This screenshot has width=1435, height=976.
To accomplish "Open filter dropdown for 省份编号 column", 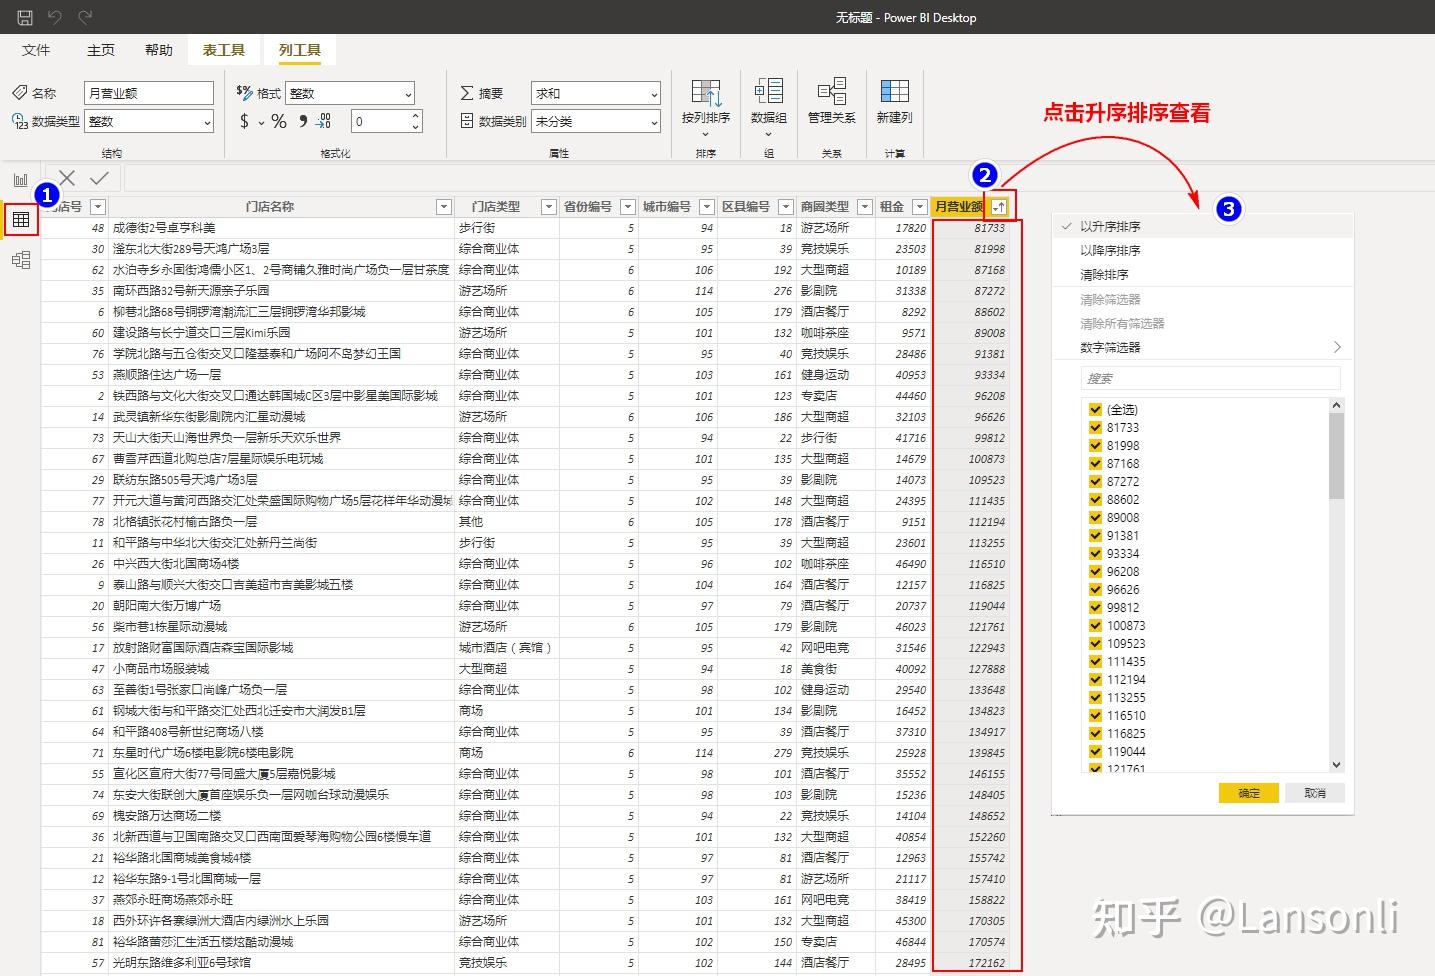I will tap(628, 207).
